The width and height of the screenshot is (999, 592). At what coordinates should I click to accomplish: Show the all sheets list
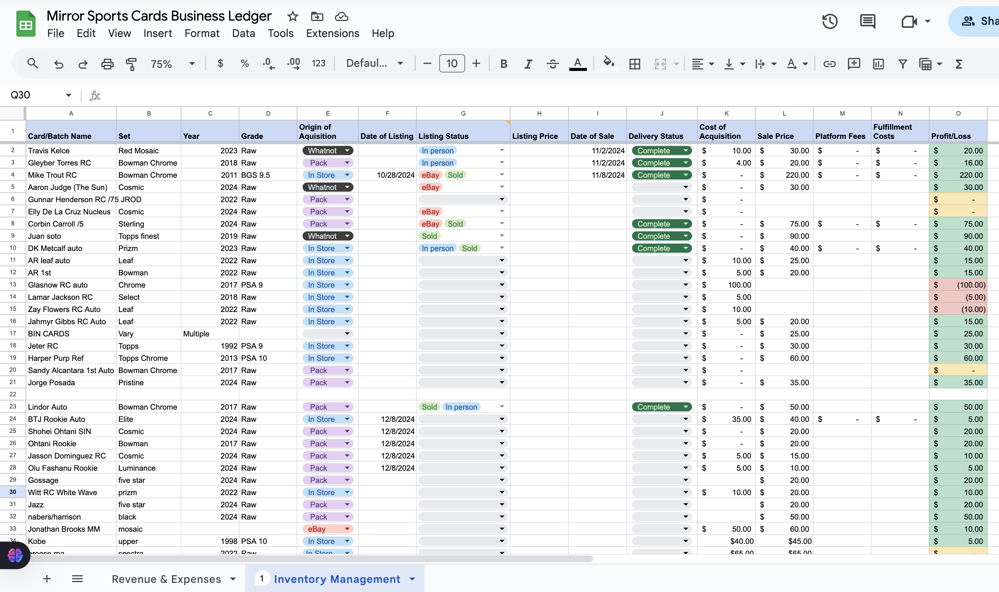pyautogui.click(x=77, y=579)
